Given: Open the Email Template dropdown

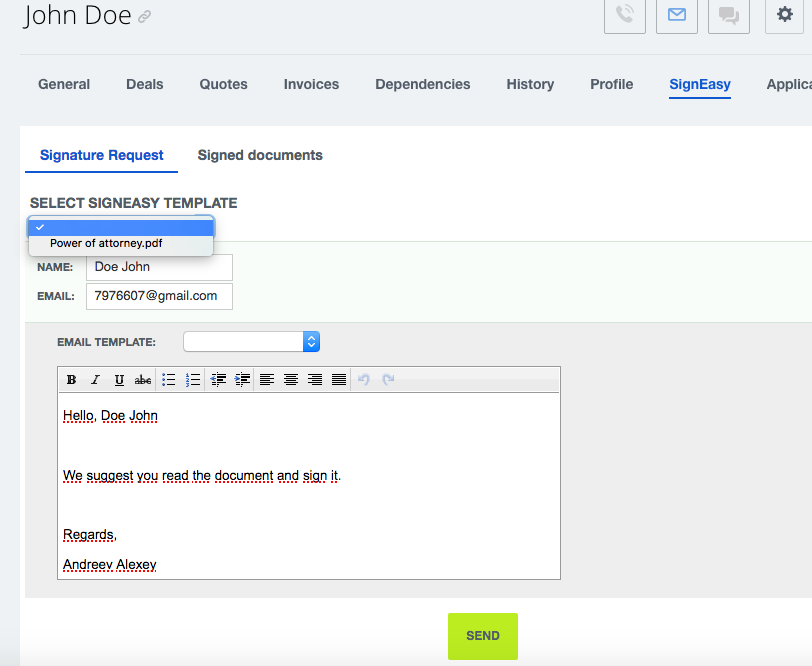Looking at the screenshot, I should point(252,342).
